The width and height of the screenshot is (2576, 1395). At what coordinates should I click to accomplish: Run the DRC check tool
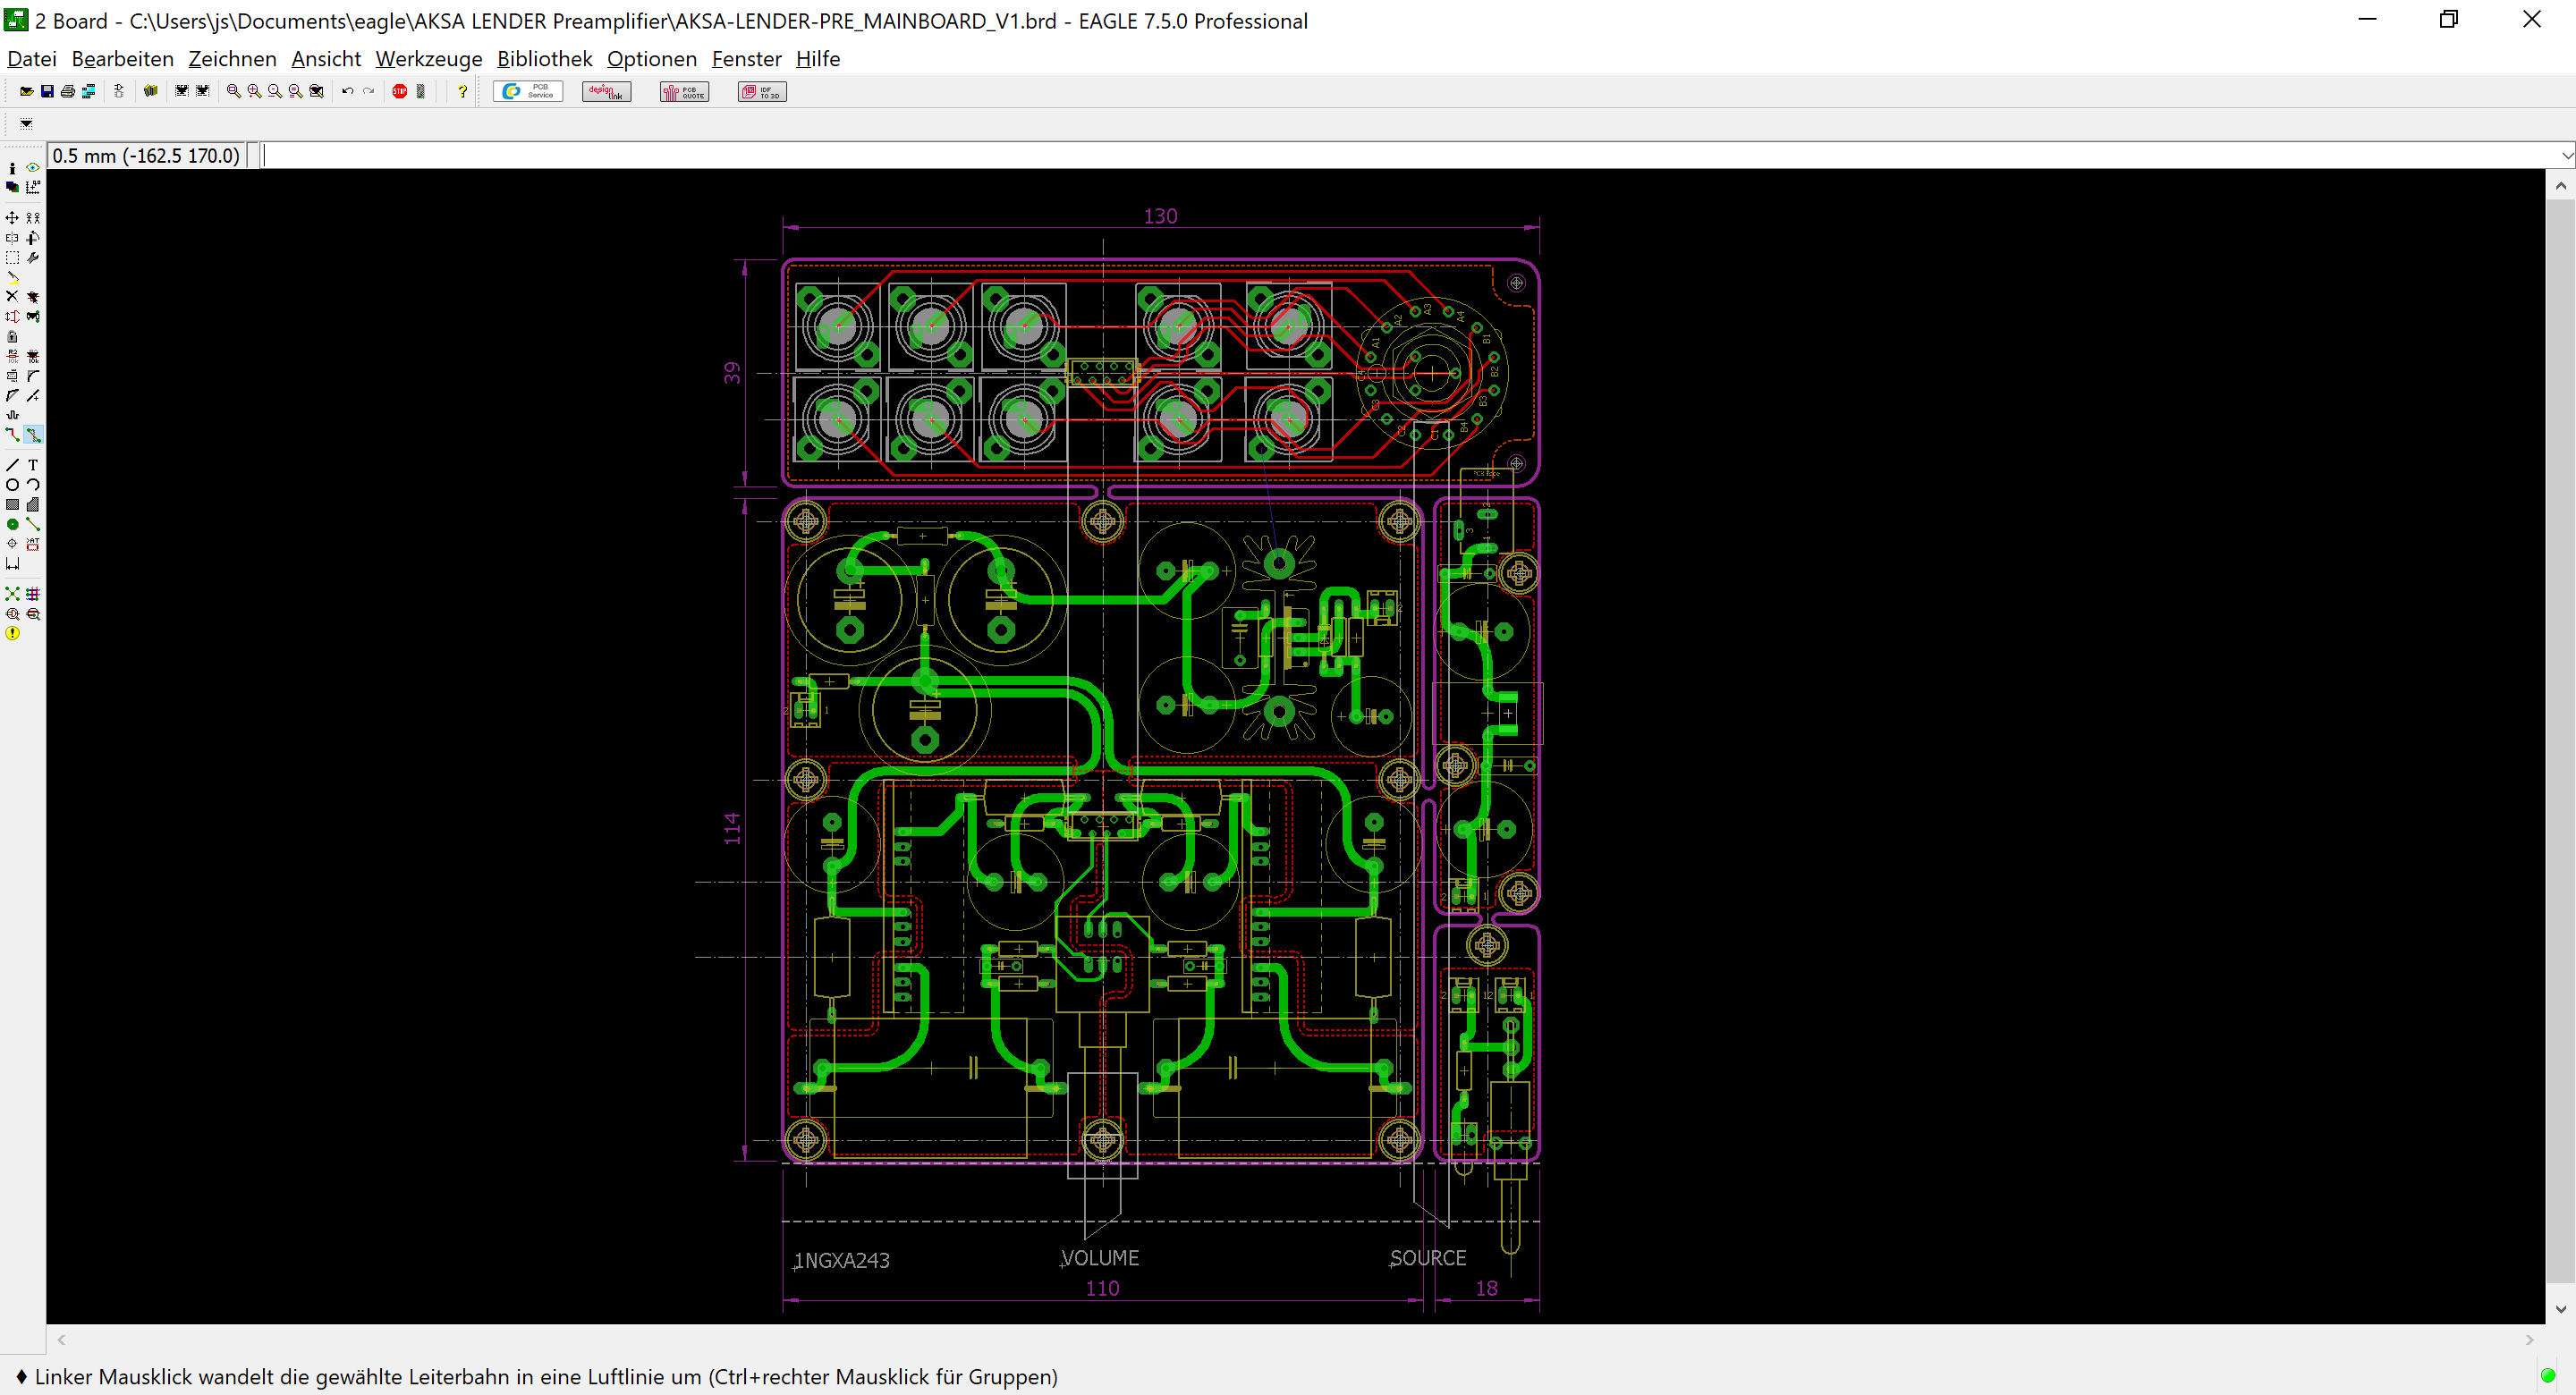33,614
